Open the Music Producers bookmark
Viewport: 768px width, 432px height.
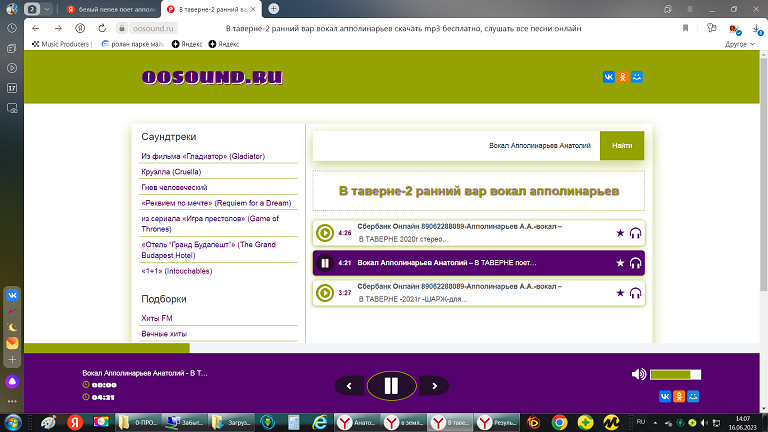click(62, 44)
